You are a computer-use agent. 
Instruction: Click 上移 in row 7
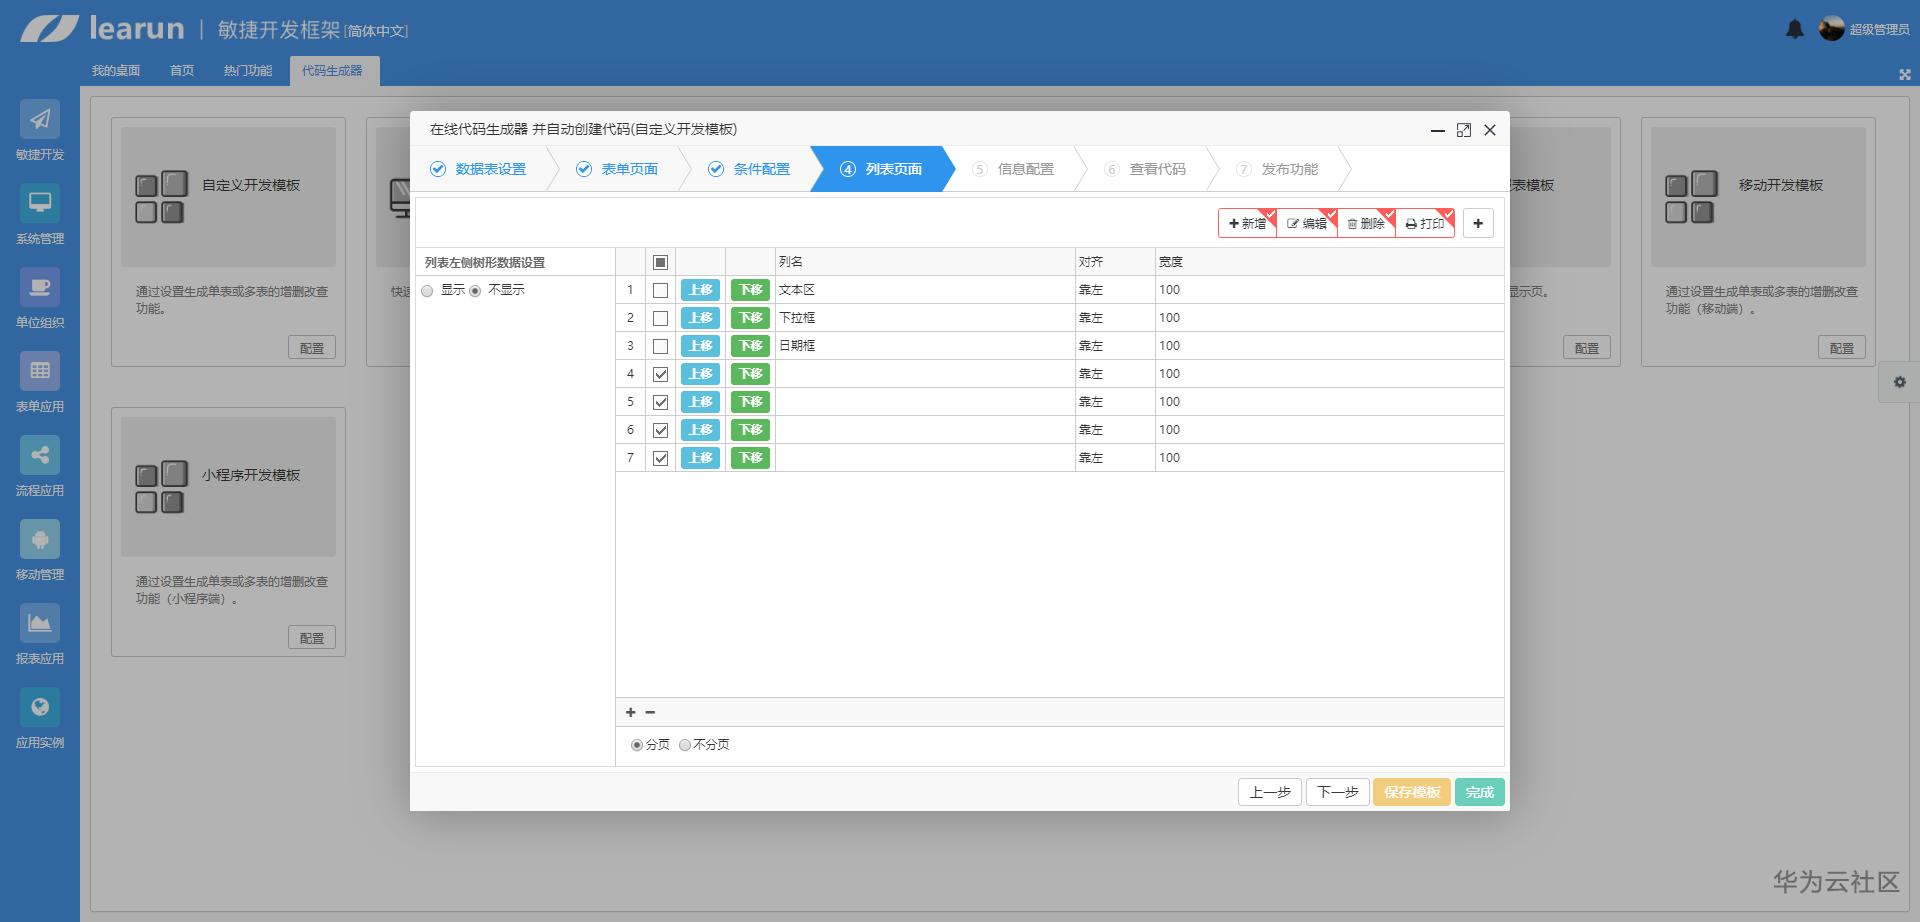pos(700,458)
